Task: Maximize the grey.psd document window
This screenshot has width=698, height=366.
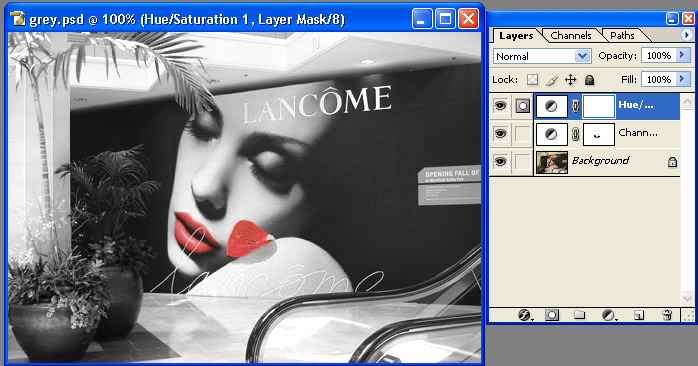Action: pos(445,19)
